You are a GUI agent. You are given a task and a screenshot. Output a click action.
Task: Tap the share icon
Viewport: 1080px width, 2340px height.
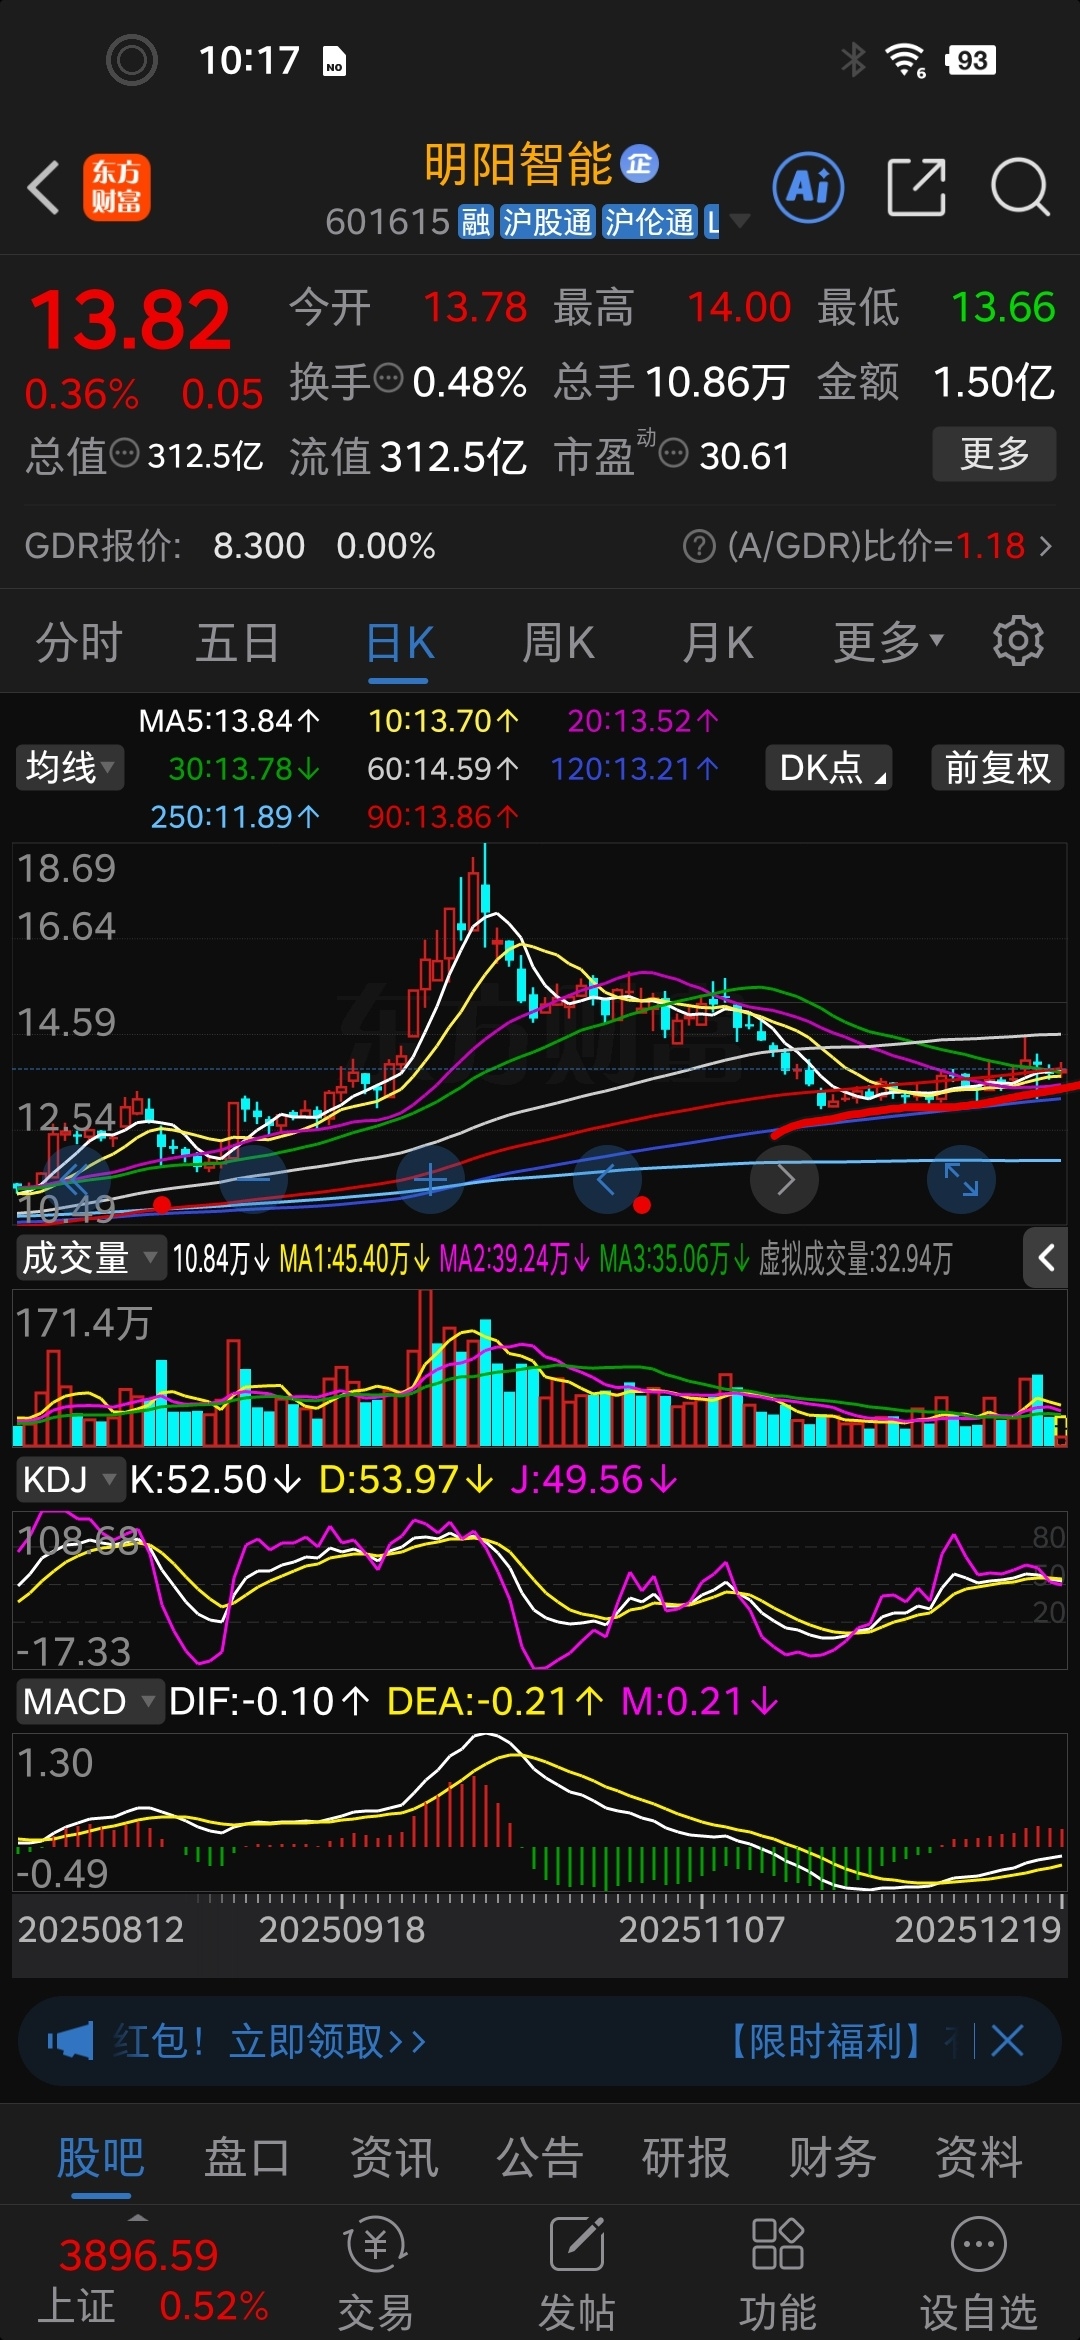[x=916, y=187]
